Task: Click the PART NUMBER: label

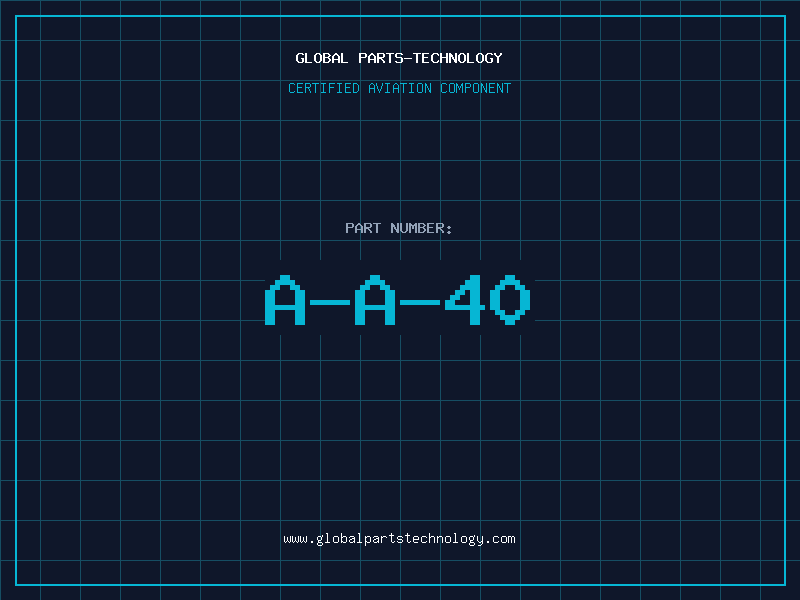Action: (x=398, y=228)
